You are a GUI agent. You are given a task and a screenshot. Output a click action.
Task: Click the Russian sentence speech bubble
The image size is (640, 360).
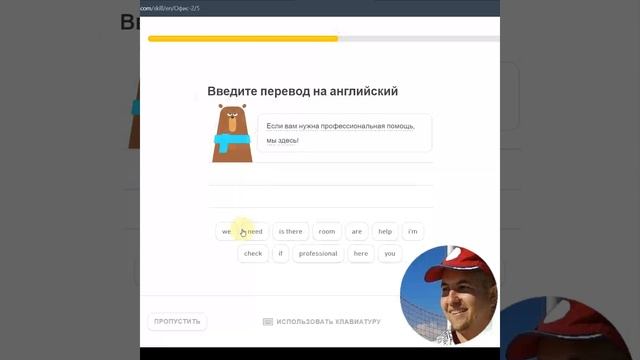[x=344, y=133]
